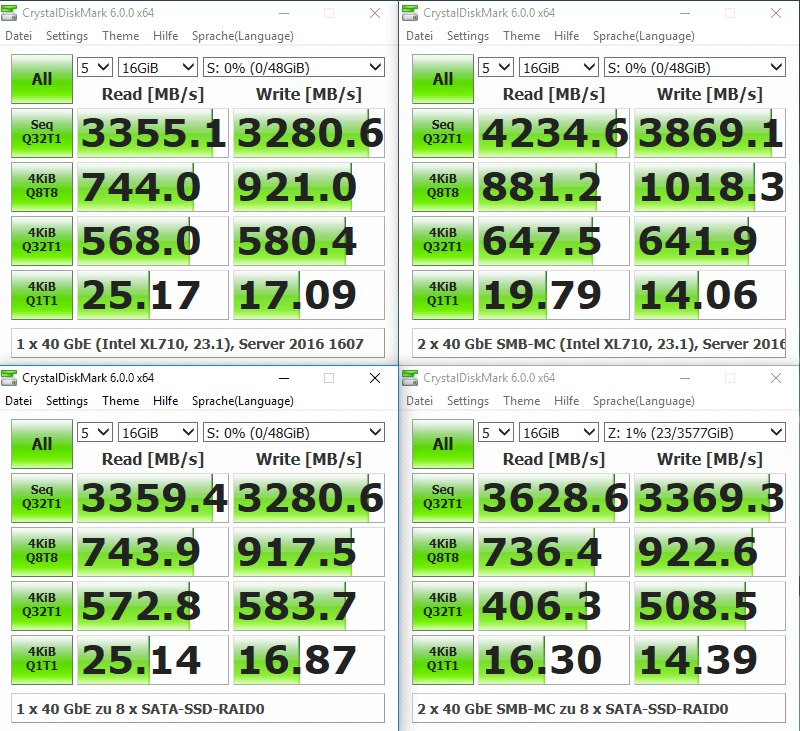Start 4KiB Q8T8 test beside 736.4 result
This screenshot has width=800, height=731.
(x=443, y=551)
